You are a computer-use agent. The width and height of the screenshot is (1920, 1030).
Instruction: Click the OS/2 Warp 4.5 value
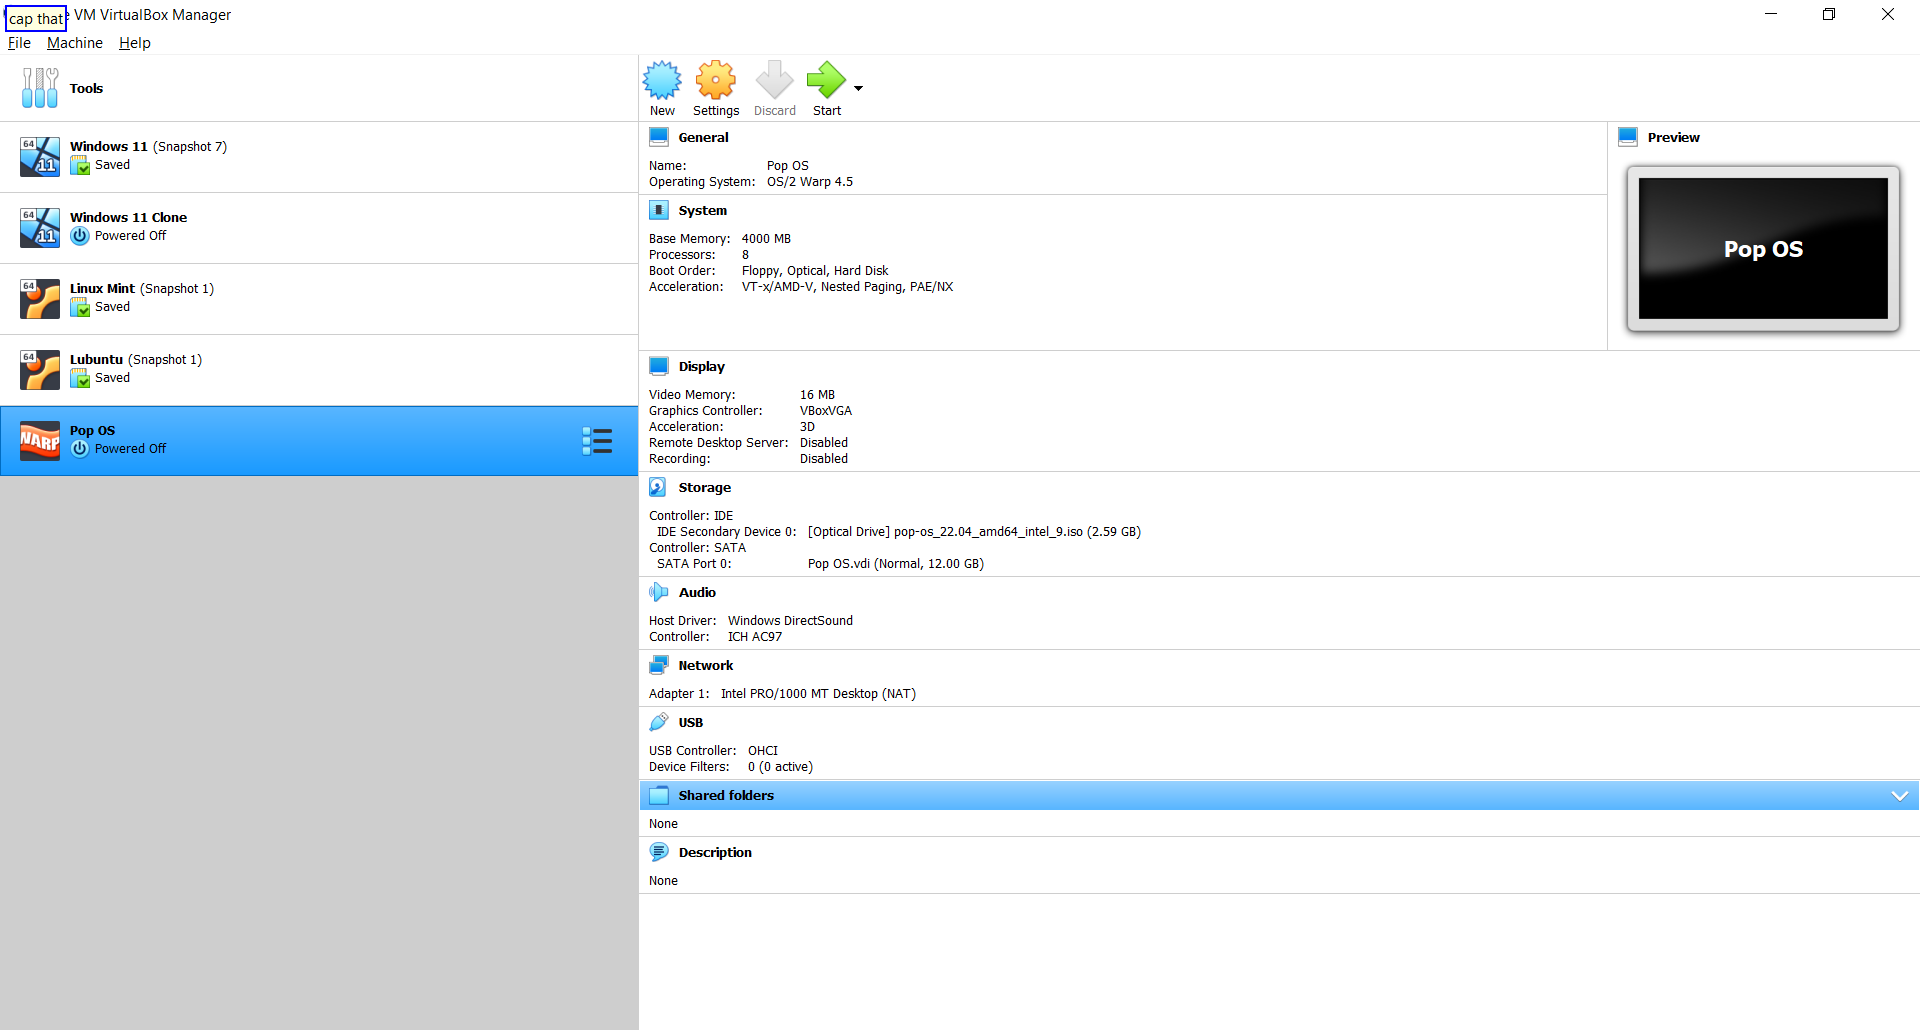pyautogui.click(x=810, y=182)
